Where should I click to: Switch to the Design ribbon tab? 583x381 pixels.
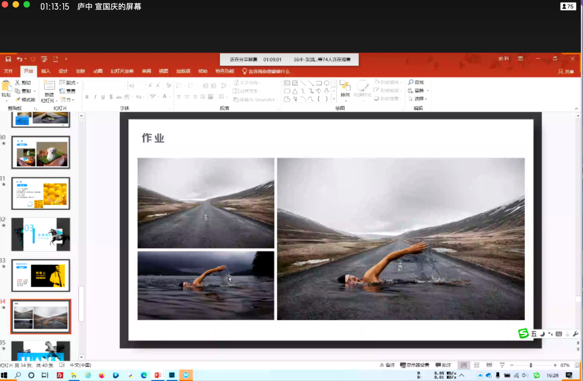point(63,71)
